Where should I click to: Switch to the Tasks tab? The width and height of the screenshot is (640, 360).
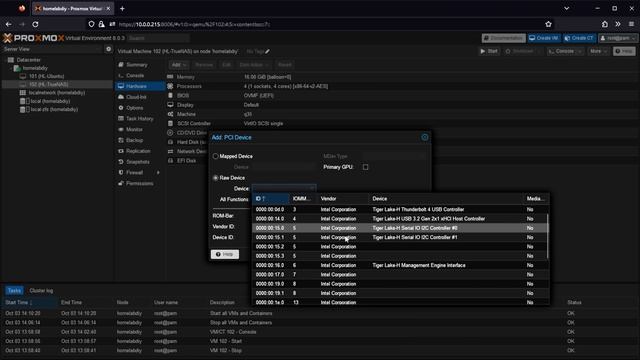(x=14, y=291)
